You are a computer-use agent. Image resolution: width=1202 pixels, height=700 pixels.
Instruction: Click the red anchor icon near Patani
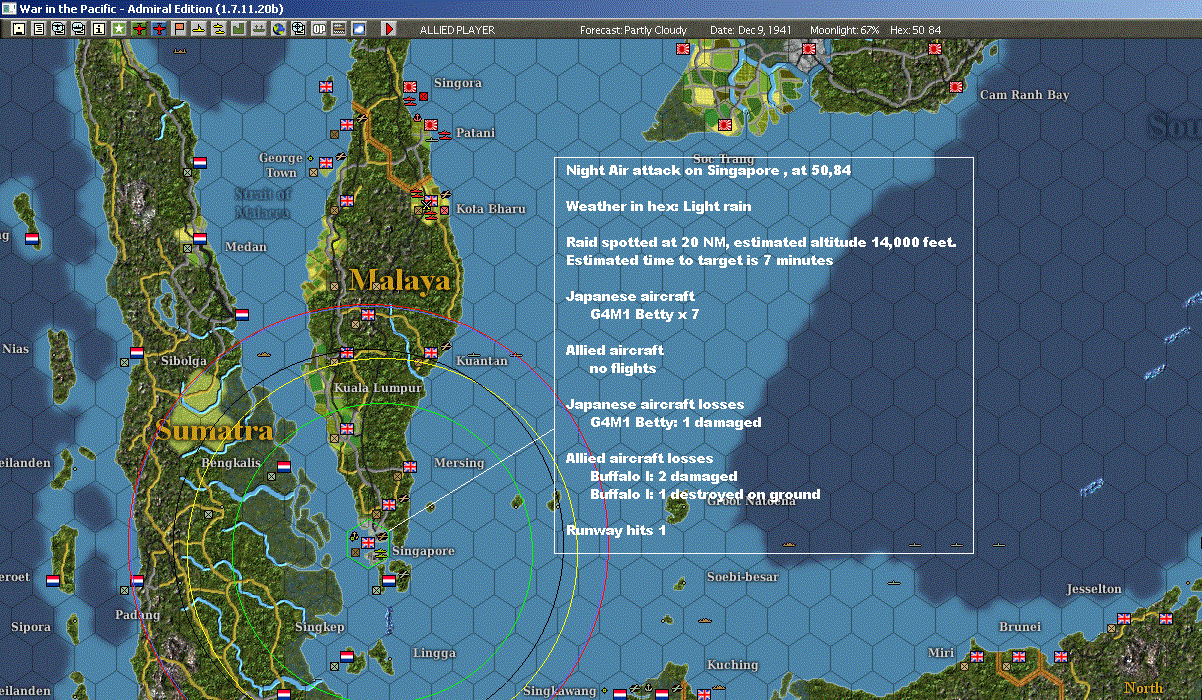[x=417, y=118]
